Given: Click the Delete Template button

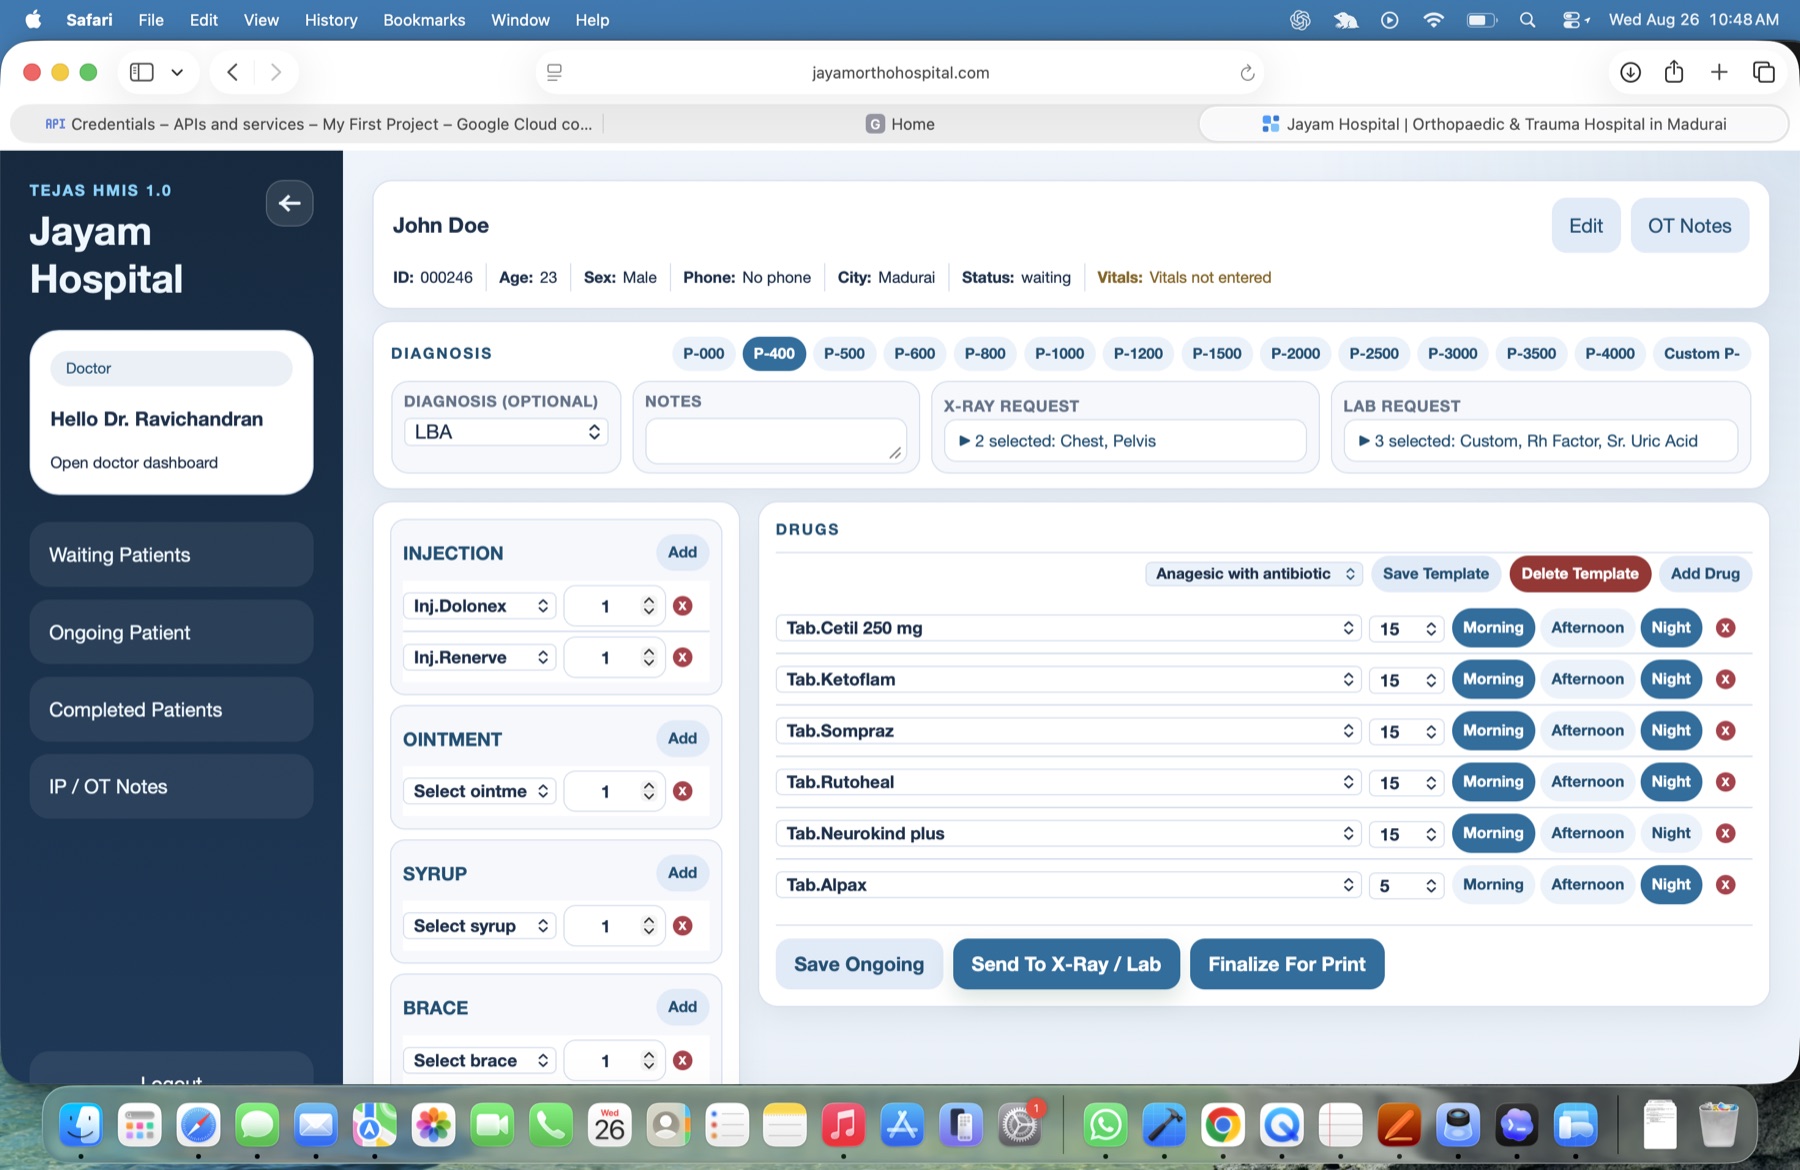Looking at the screenshot, I should click(x=1580, y=574).
